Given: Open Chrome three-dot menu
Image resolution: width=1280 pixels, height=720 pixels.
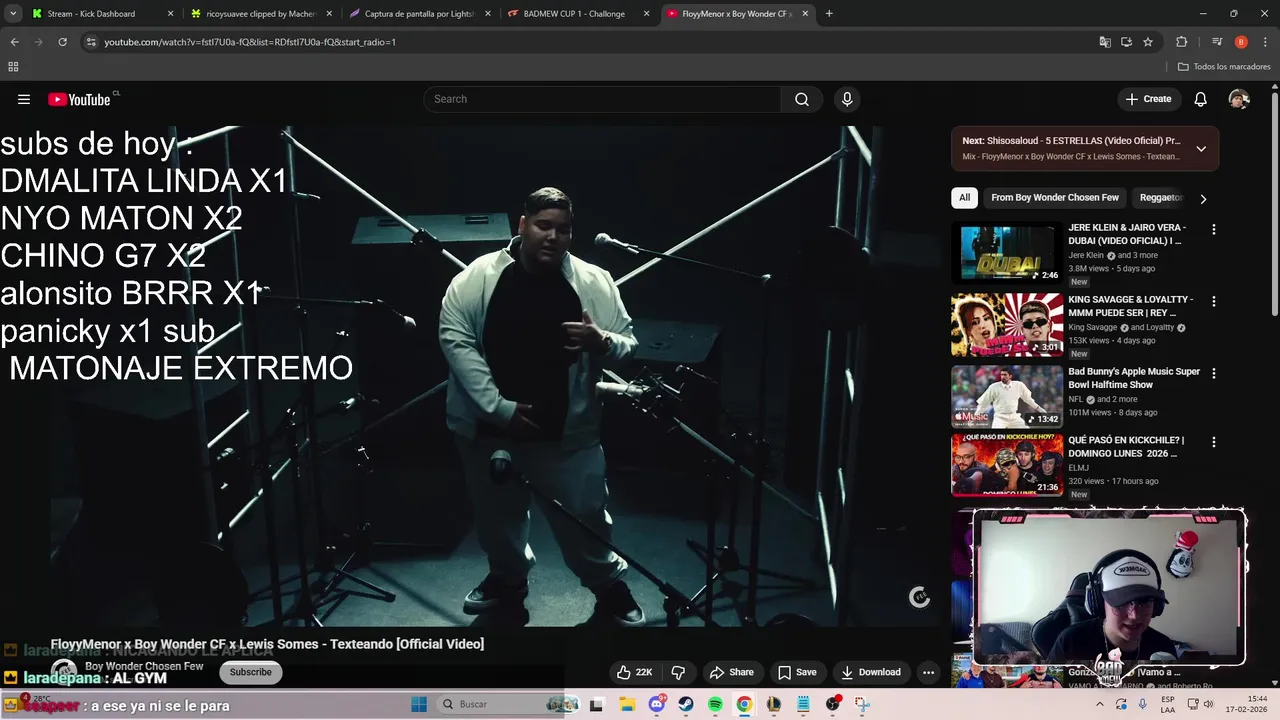Looking at the screenshot, I should click(1264, 42).
